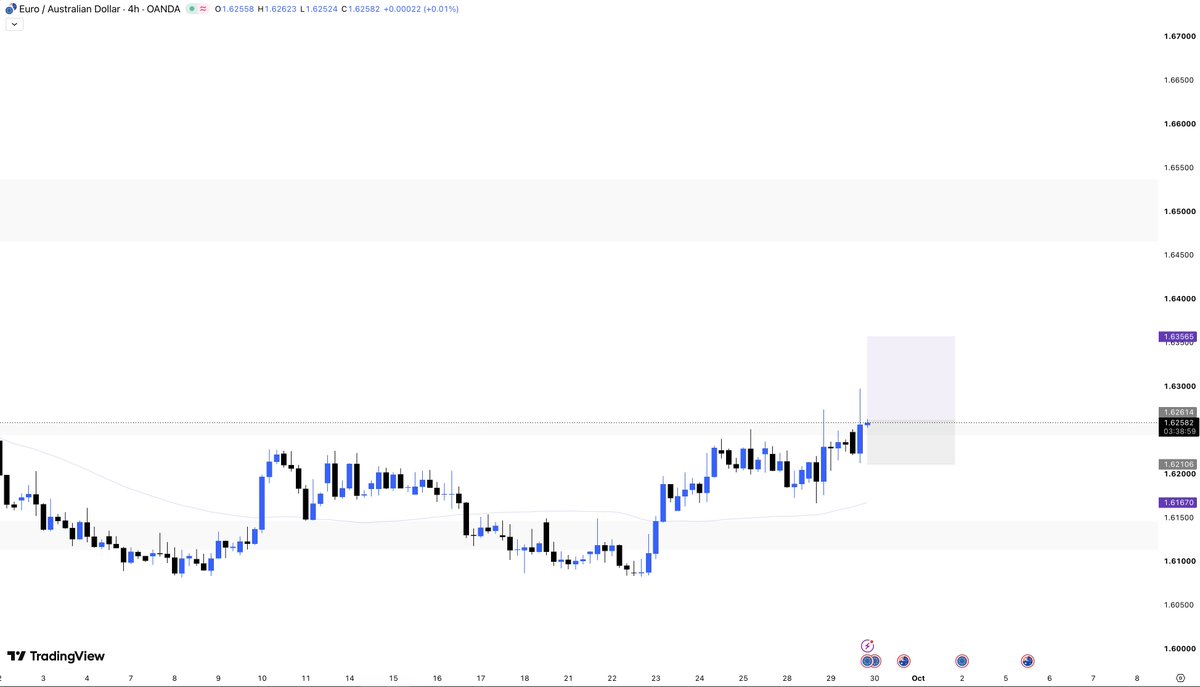
Task: Click the 1.65000 price axis label
Action: pyautogui.click(x=1179, y=211)
